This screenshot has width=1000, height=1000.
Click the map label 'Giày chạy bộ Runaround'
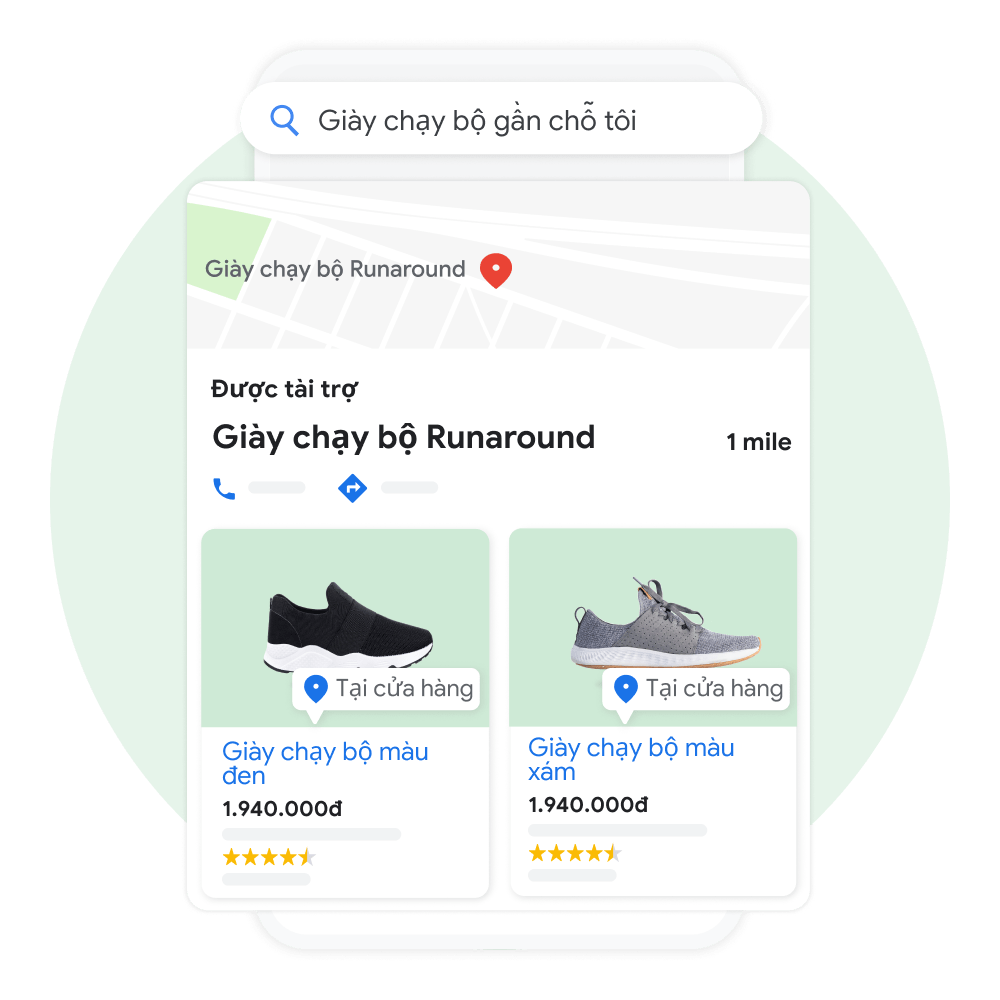(x=335, y=269)
